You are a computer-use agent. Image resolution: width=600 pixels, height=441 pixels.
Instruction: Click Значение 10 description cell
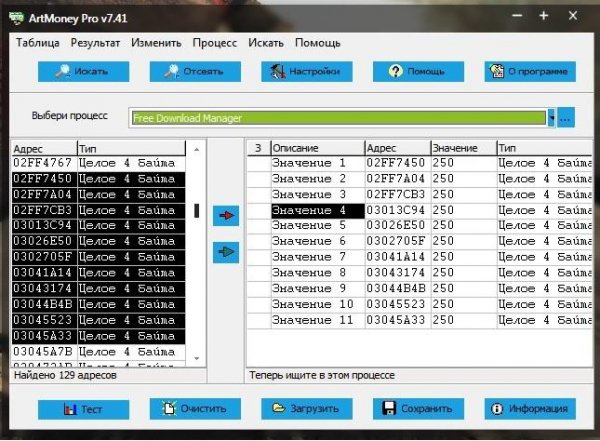click(x=318, y=304)
